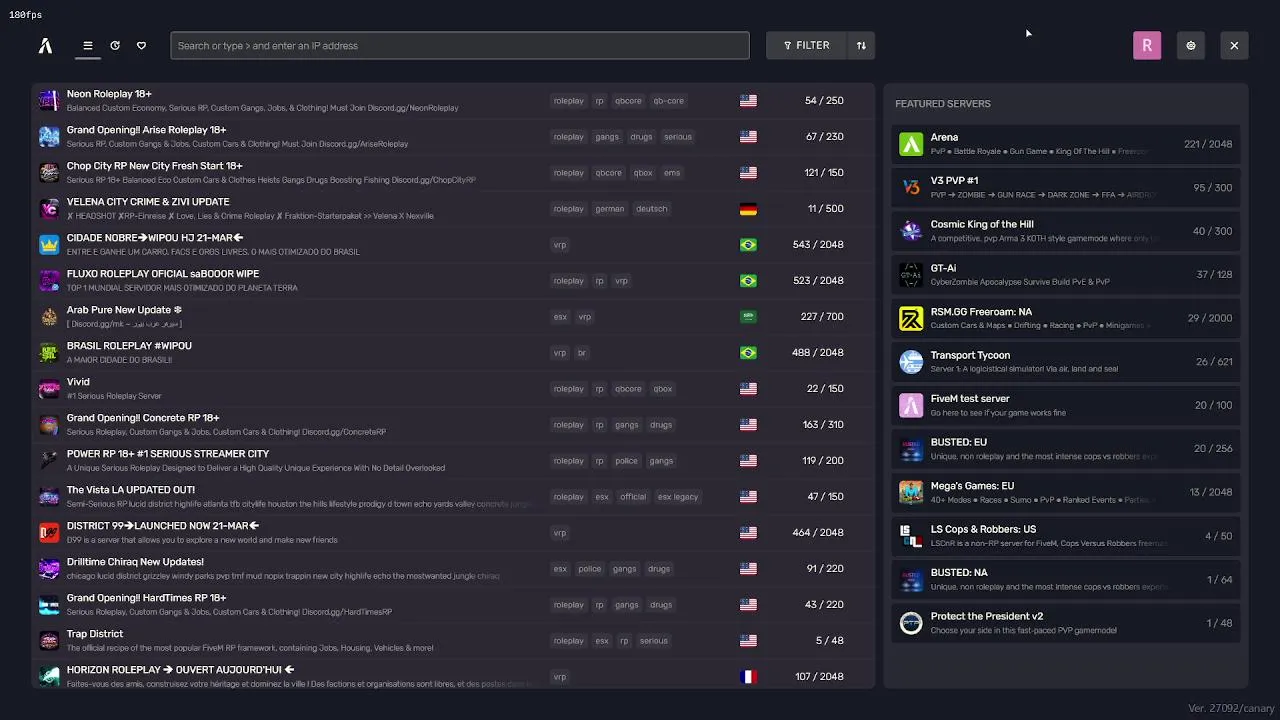Select the official tag on The Vista

coord(632,496)
